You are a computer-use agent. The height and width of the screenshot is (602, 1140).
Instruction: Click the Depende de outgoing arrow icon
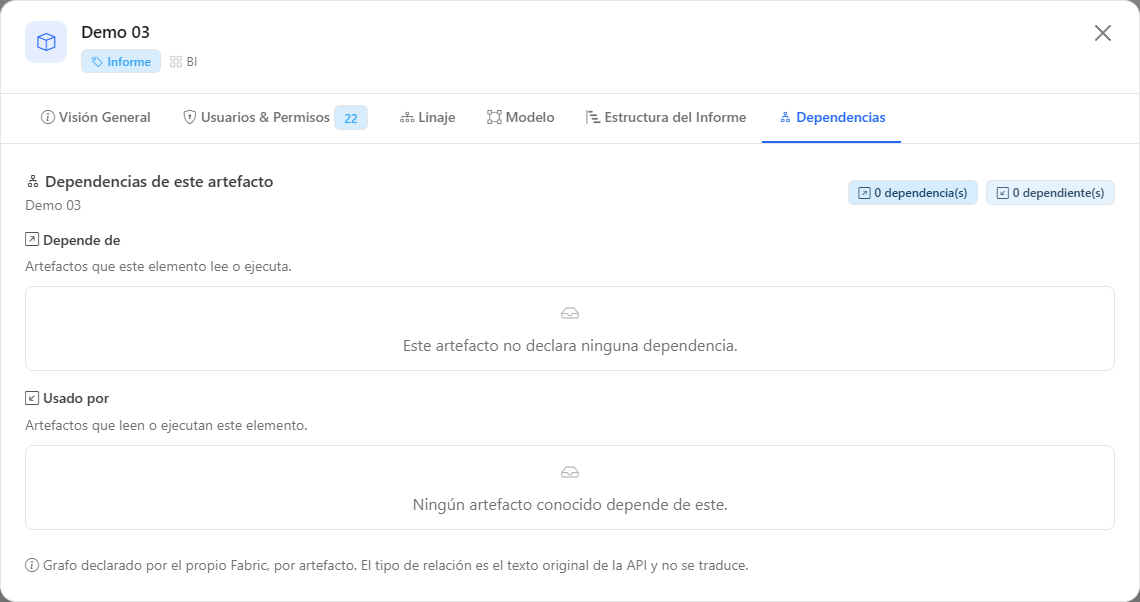32,239
